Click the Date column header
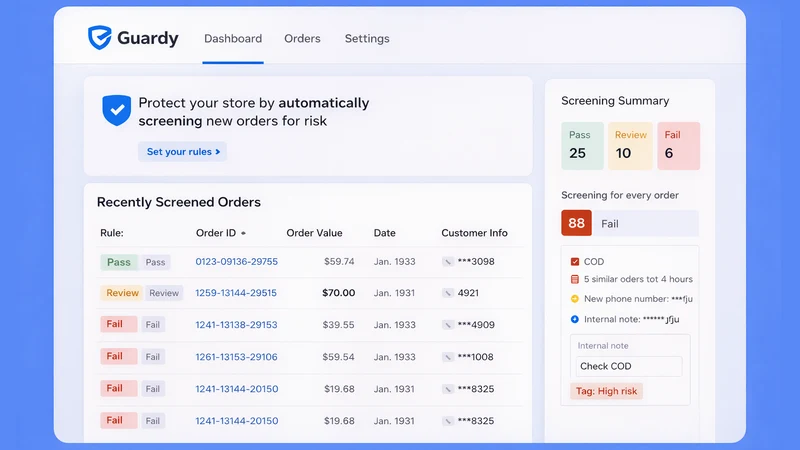800x450 pixels. click(x=384, y=233)
